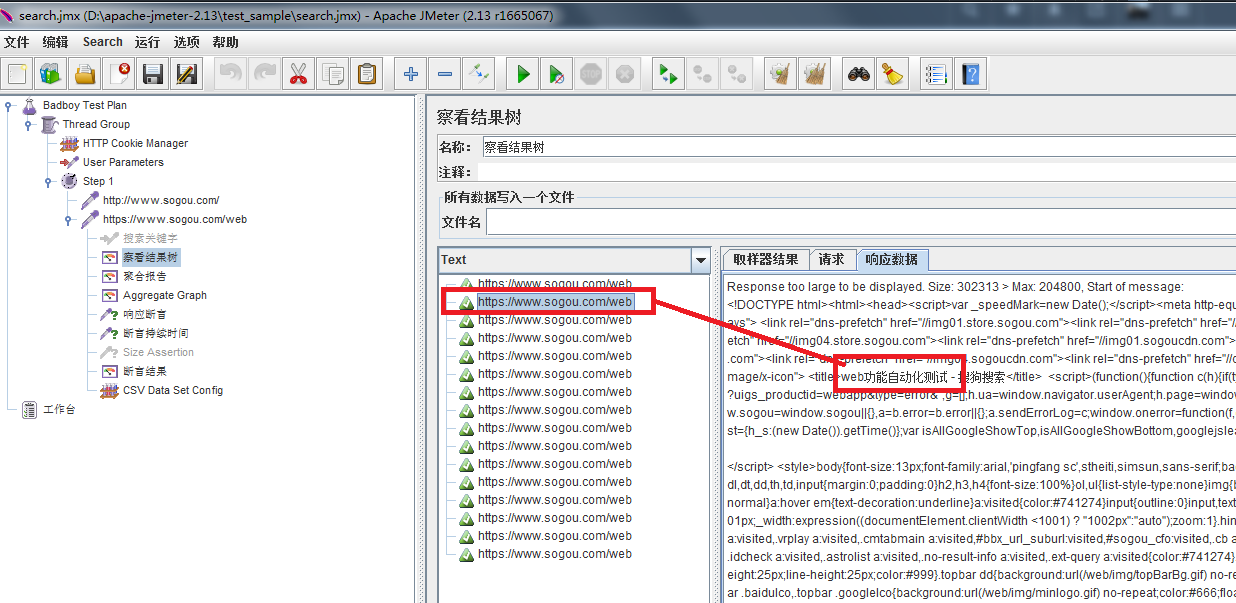Select https://www.sogou.com/web sampler in test plan tree

pyautogui.click(x=175, y=219)
